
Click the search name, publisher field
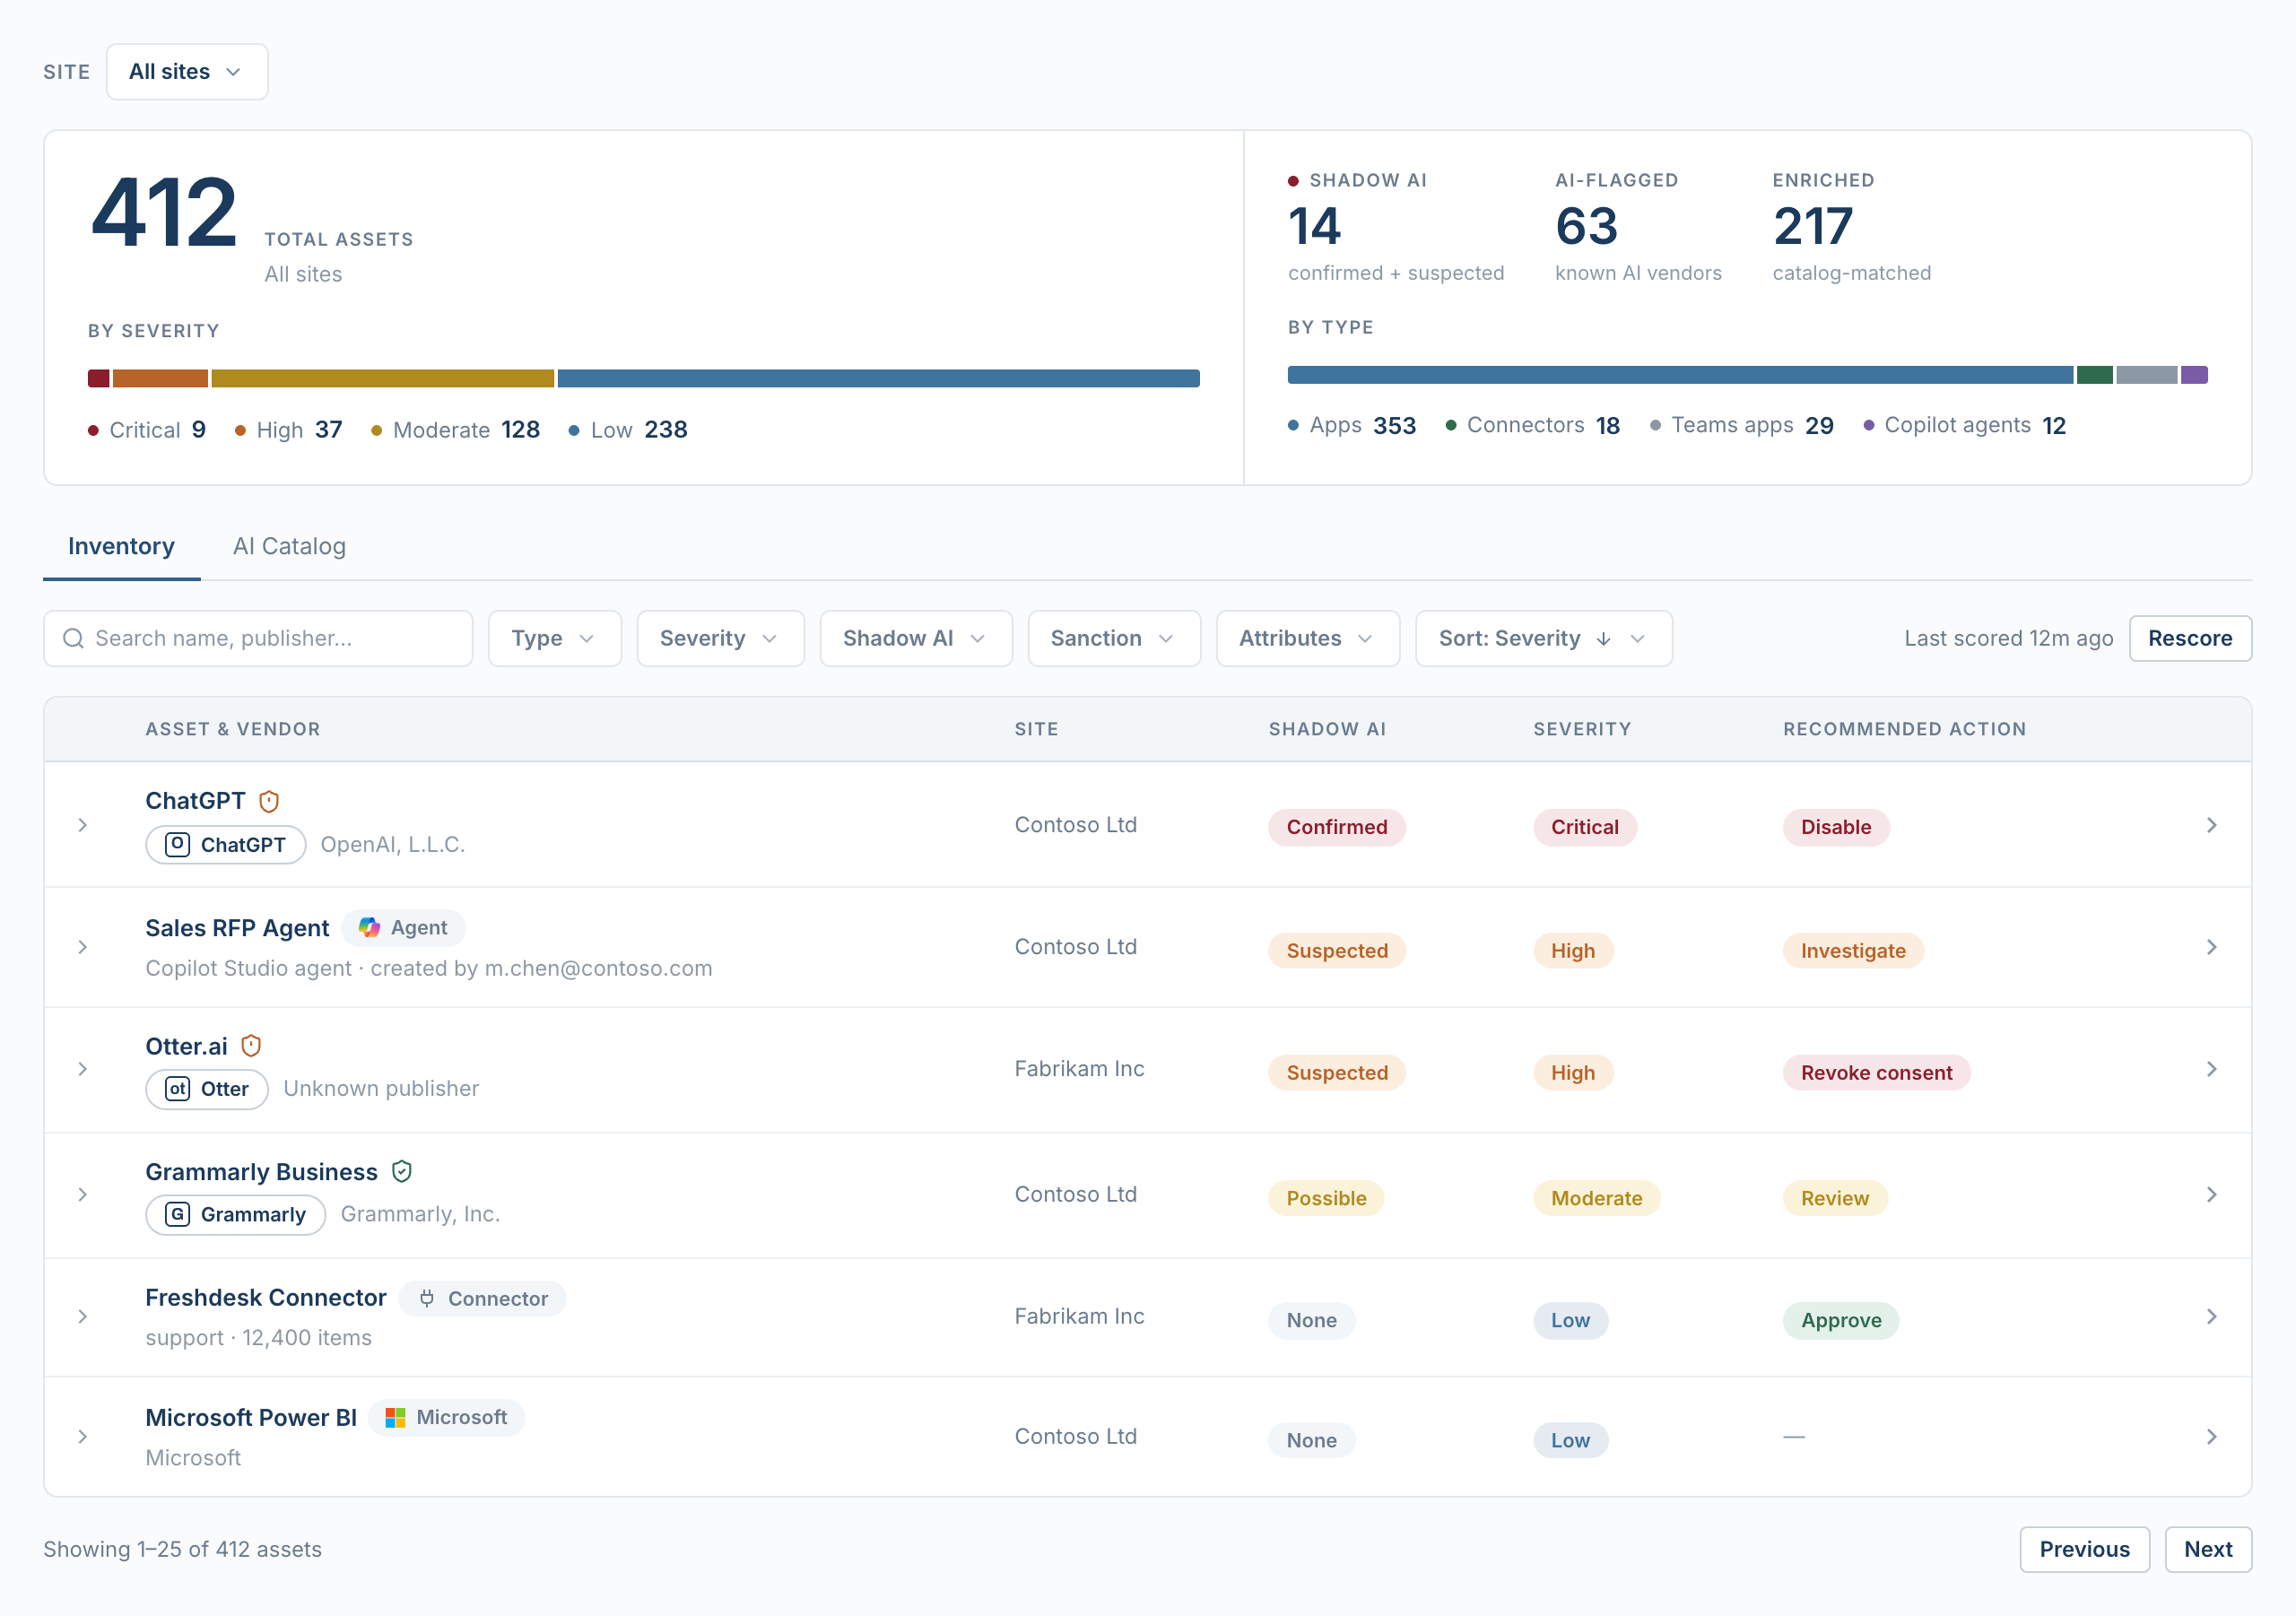pyautogui.click(x=258, y=638)
